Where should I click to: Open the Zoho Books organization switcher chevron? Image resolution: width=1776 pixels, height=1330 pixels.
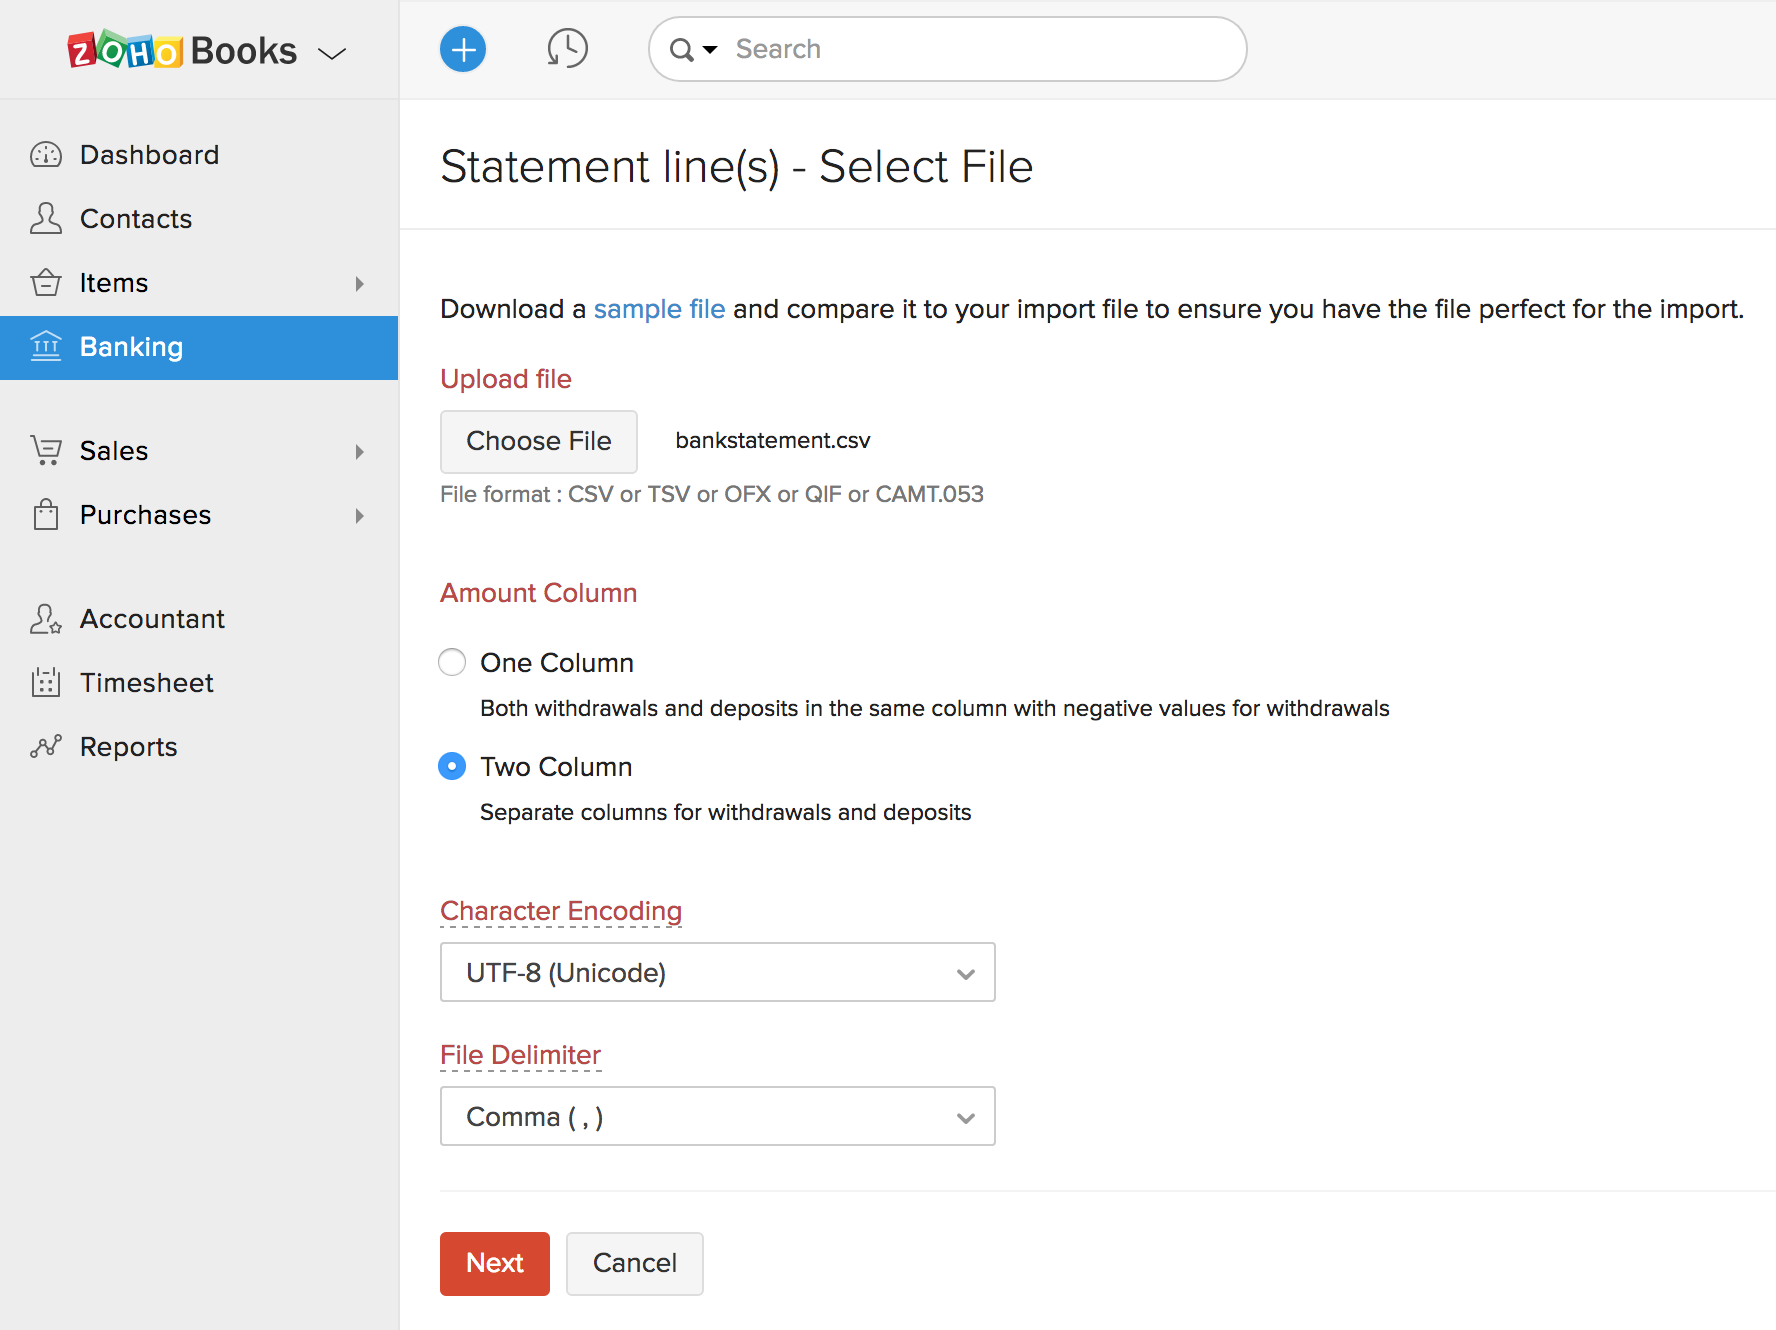(x=332, y=53)
